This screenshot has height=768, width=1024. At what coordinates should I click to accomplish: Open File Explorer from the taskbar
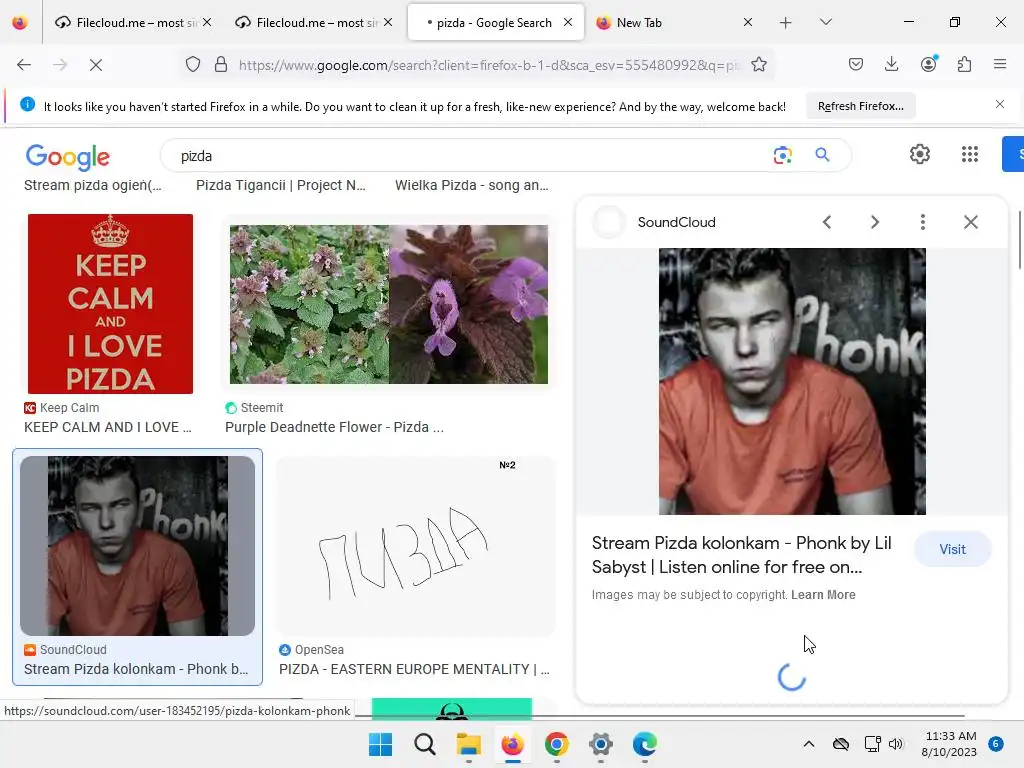[469, 744]
